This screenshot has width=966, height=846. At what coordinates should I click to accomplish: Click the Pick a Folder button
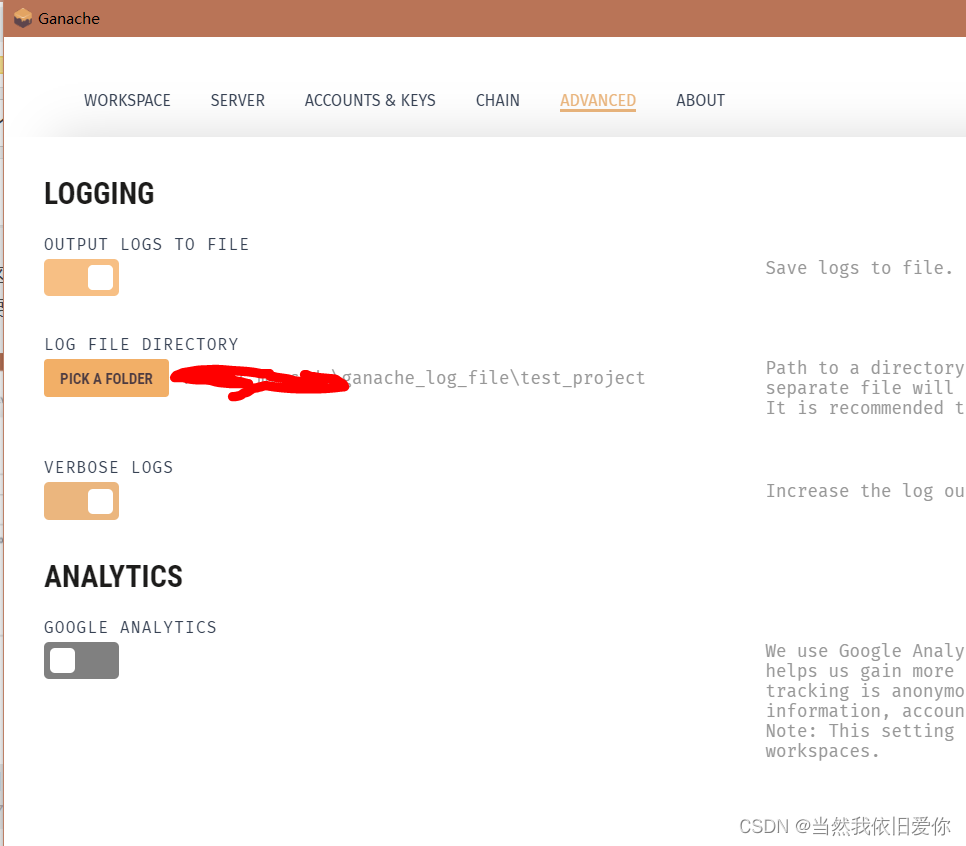click(x=106, y=378)
